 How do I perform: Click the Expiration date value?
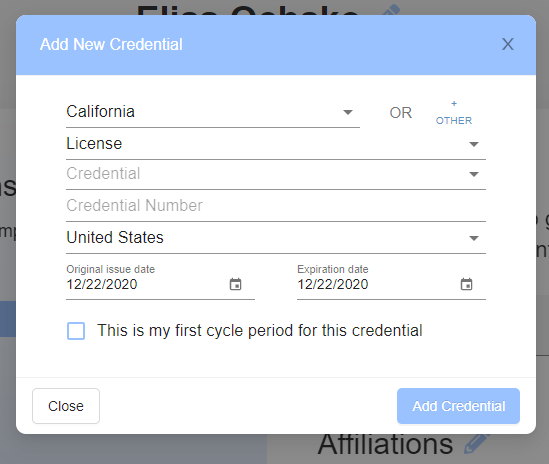tap(333, 284)
